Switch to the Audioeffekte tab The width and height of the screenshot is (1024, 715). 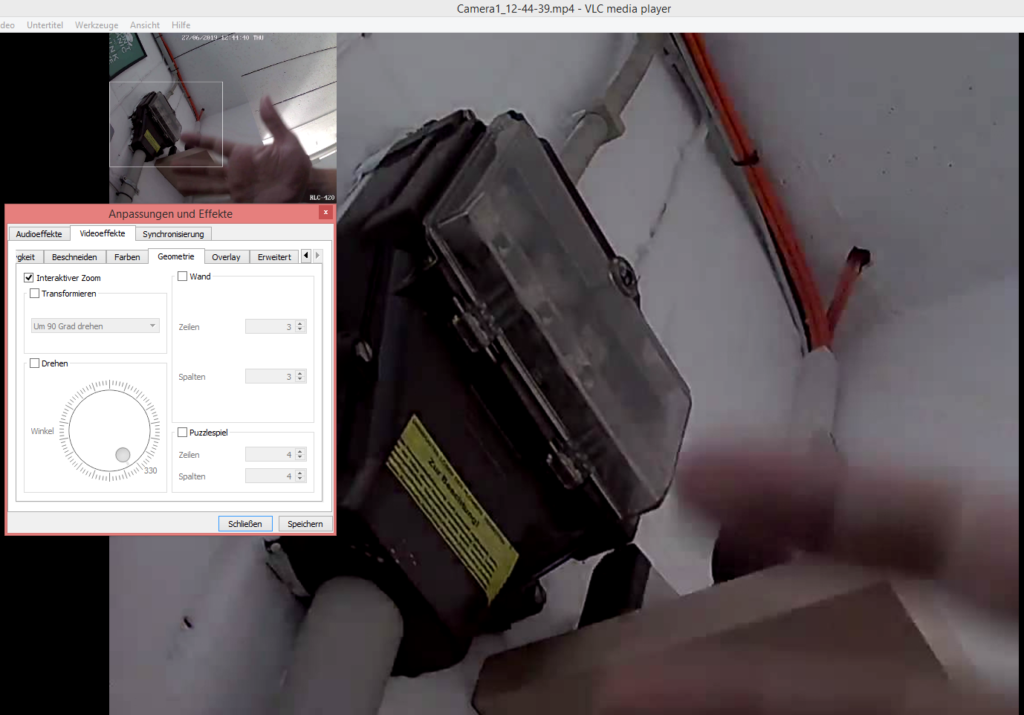[39, 234]
